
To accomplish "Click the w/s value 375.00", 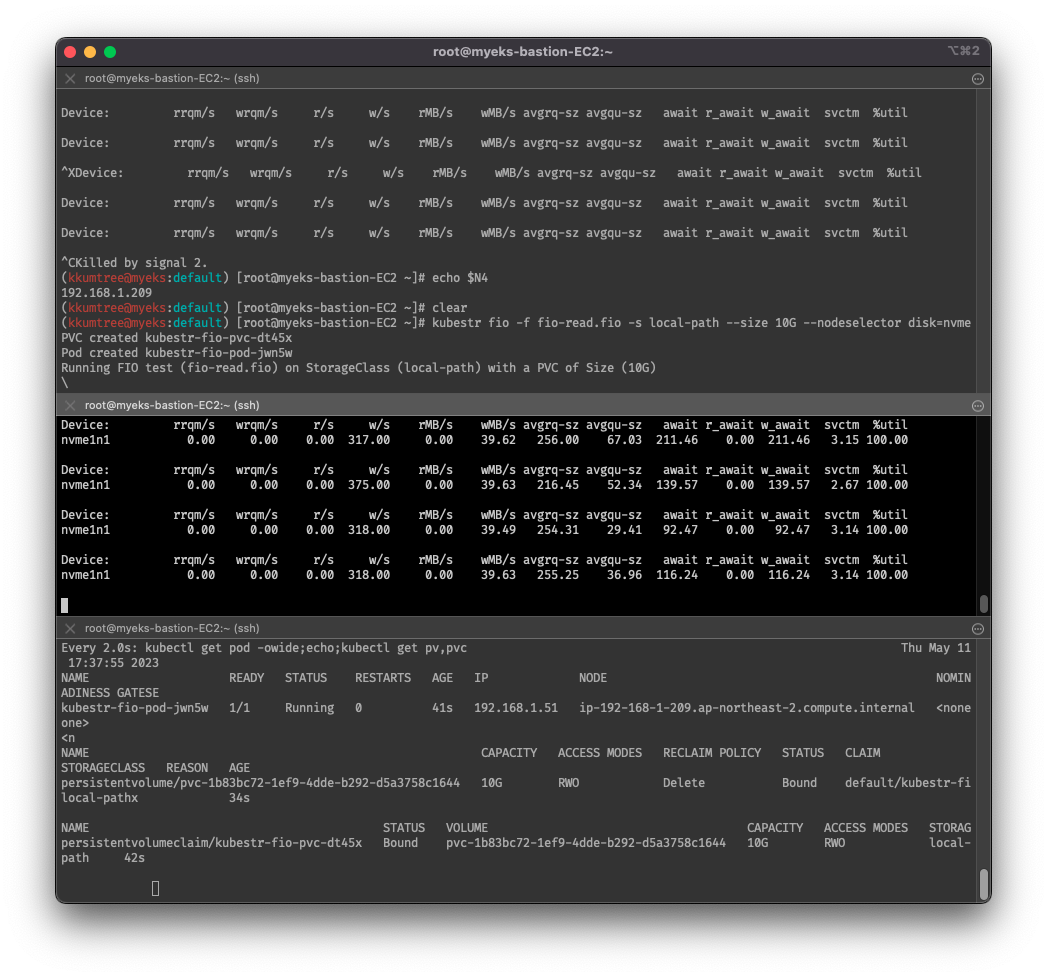I will pos(369,485).
